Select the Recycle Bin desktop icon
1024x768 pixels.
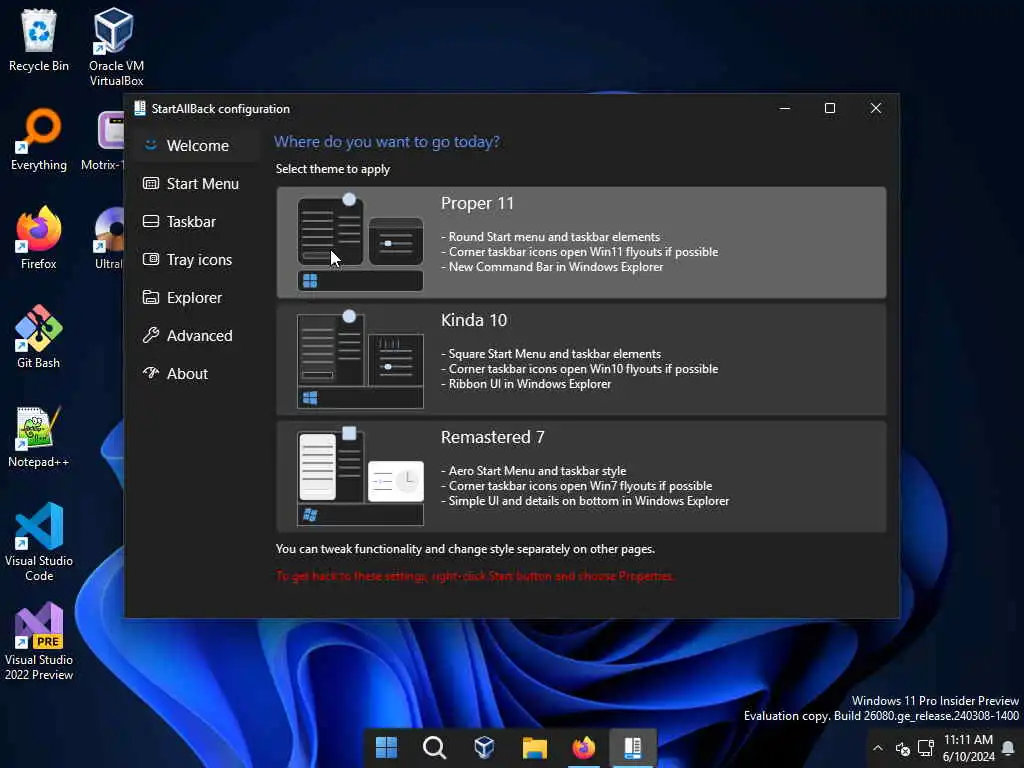tap(39, 40)
